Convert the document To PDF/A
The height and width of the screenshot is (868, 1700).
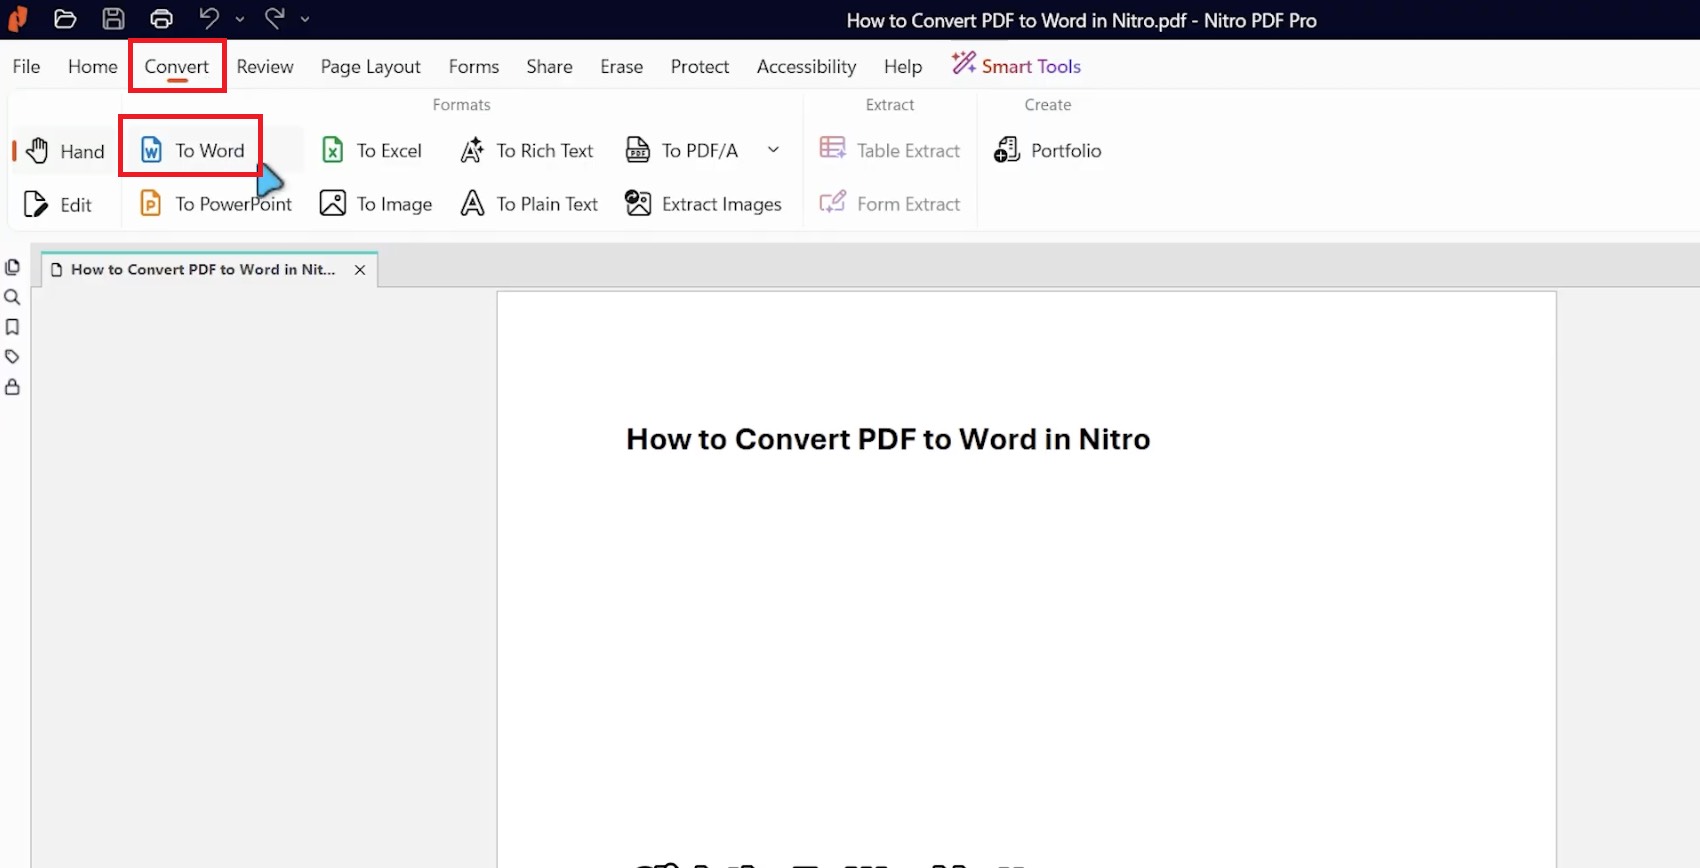coord(682,150)
